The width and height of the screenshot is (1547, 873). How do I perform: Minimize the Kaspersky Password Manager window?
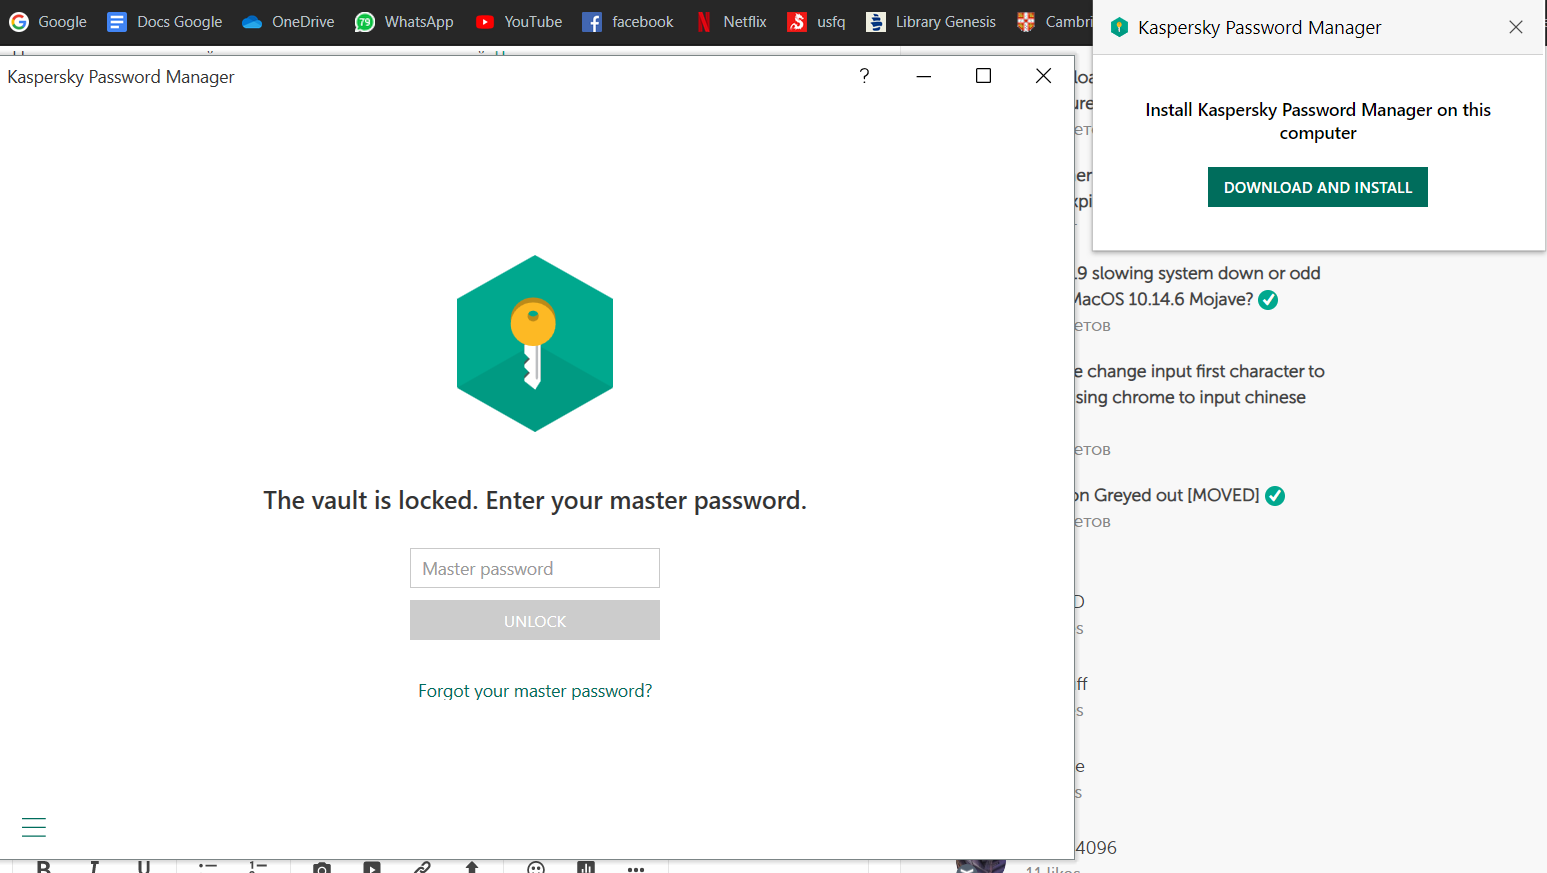[x=924, y=76]
